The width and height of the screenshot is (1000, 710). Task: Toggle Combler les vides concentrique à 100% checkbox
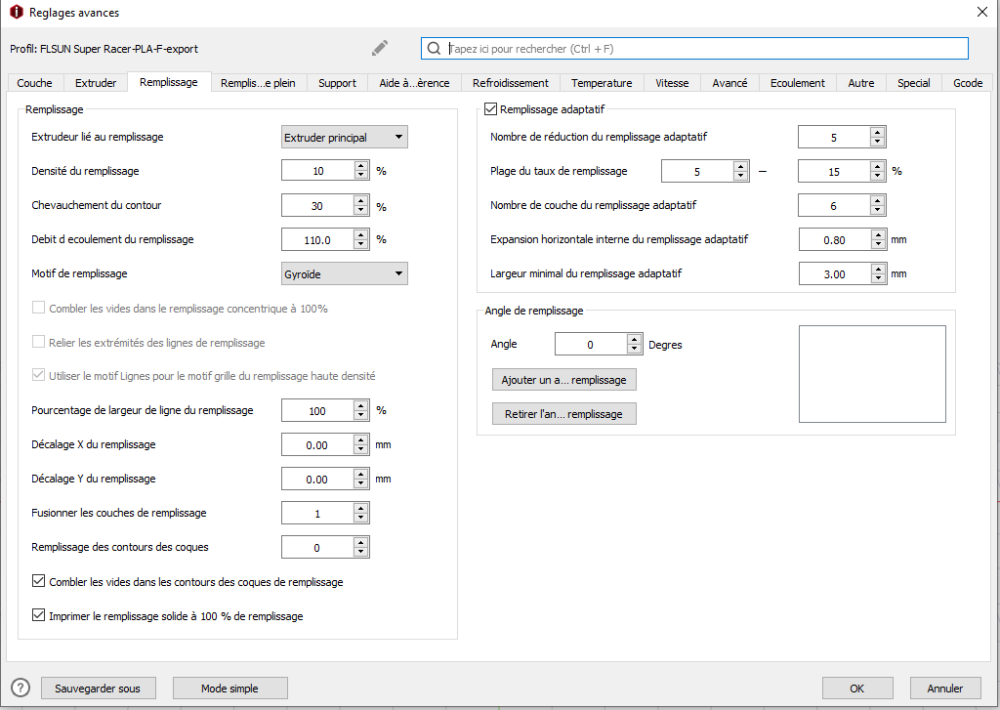(38, 308)
